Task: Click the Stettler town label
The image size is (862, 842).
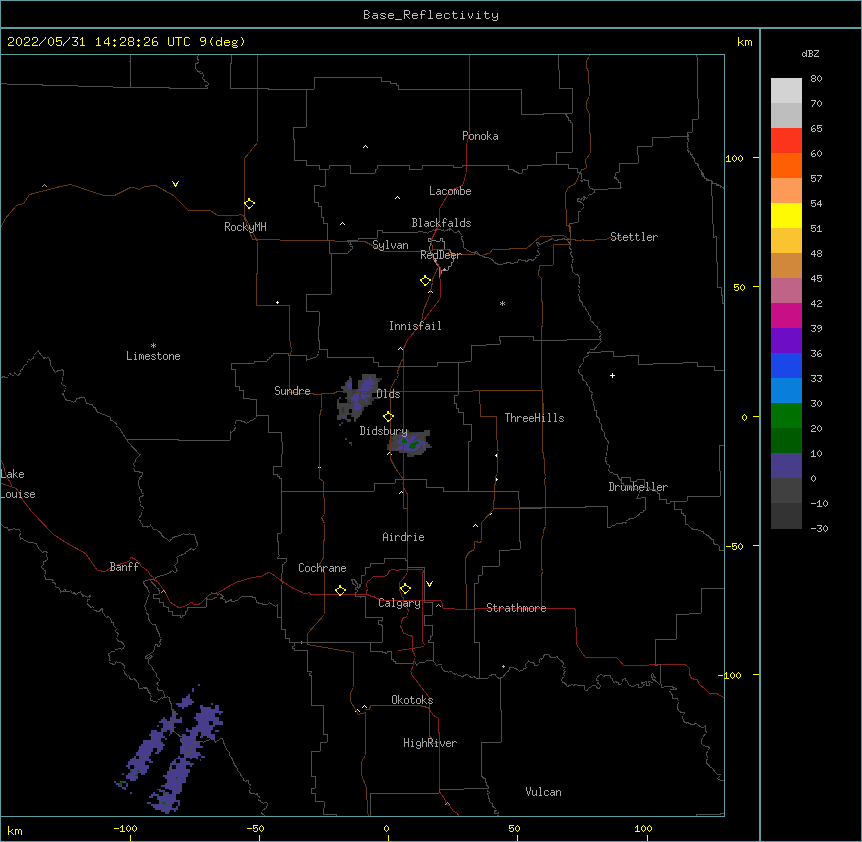Action: click(634, 237)
